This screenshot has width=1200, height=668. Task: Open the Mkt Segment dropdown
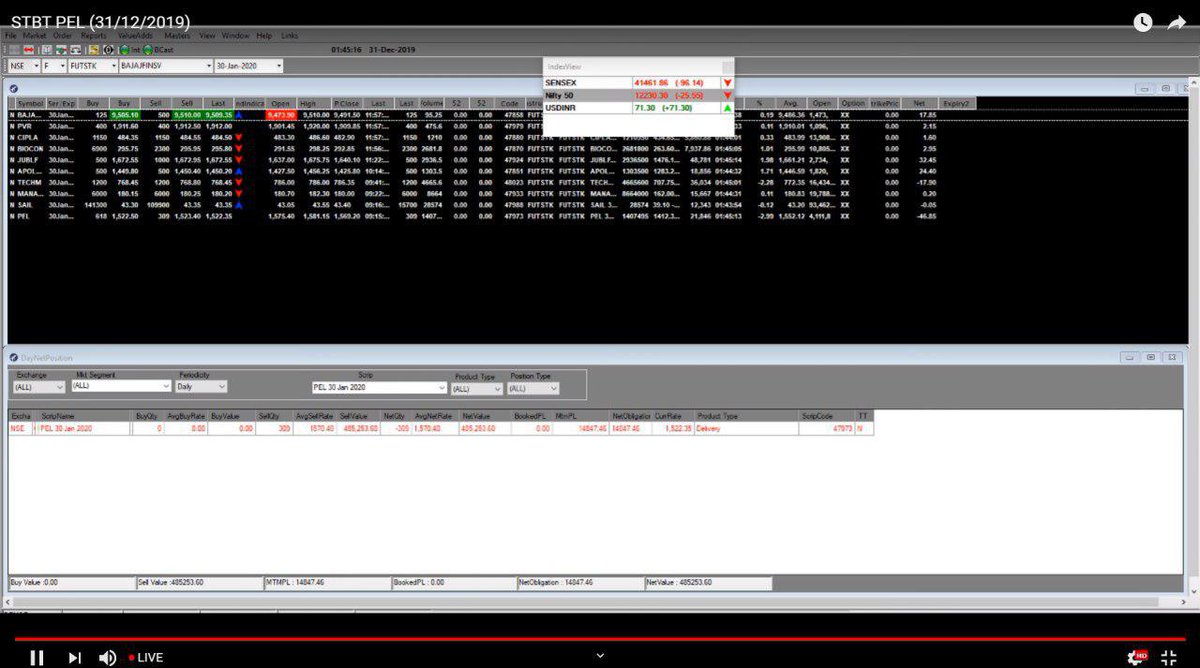coord(121,386)
